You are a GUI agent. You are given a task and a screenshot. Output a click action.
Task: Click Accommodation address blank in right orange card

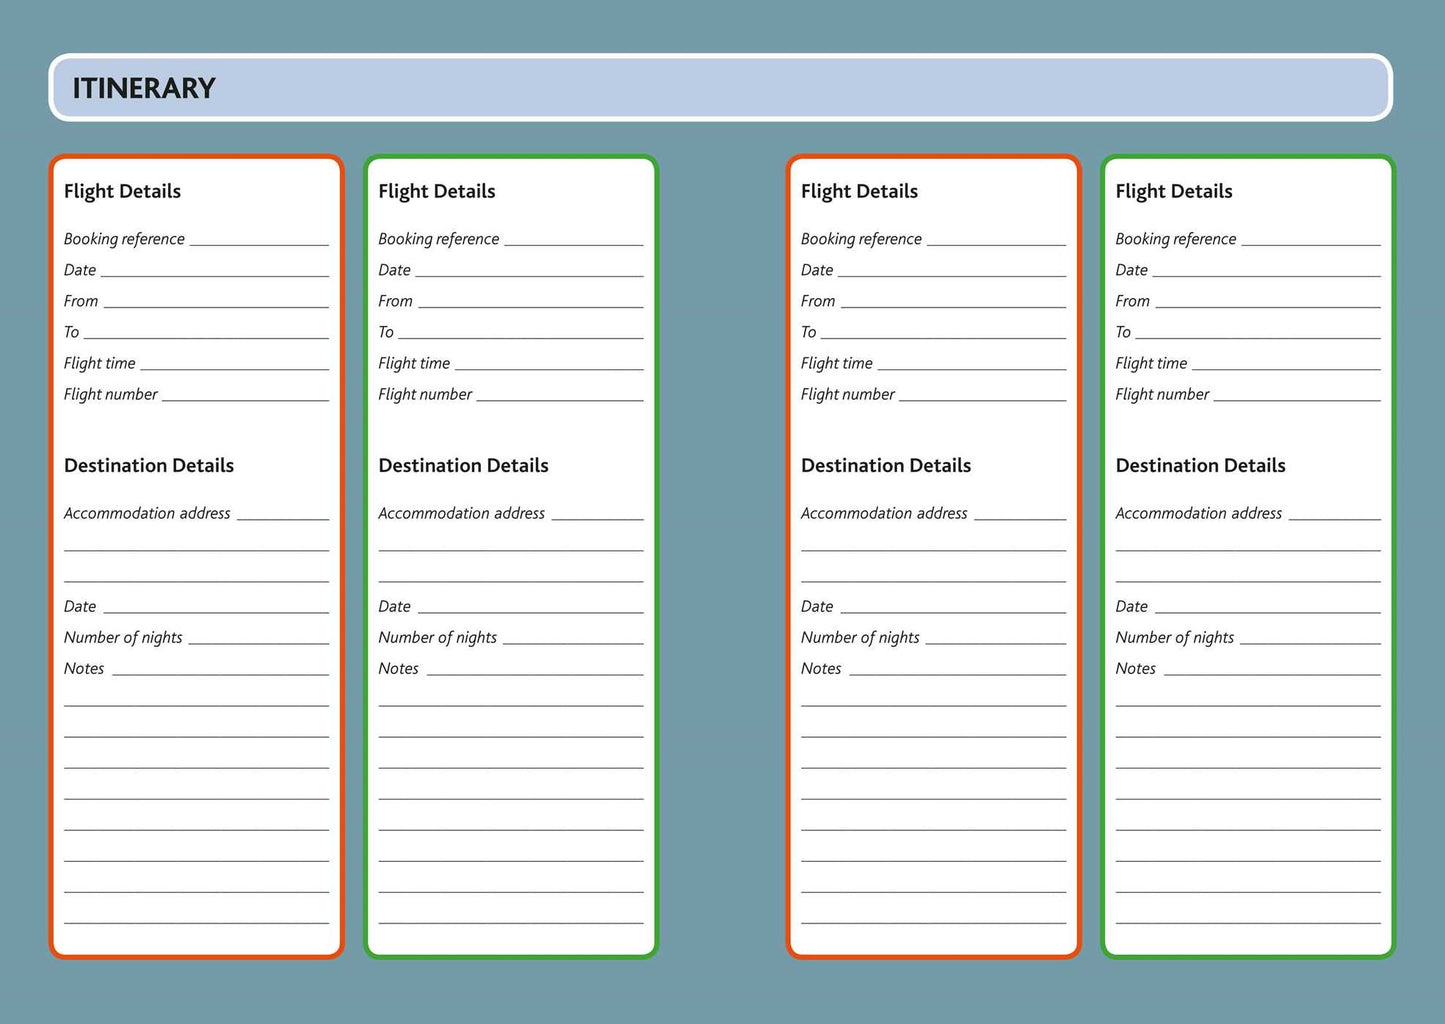1021,514
